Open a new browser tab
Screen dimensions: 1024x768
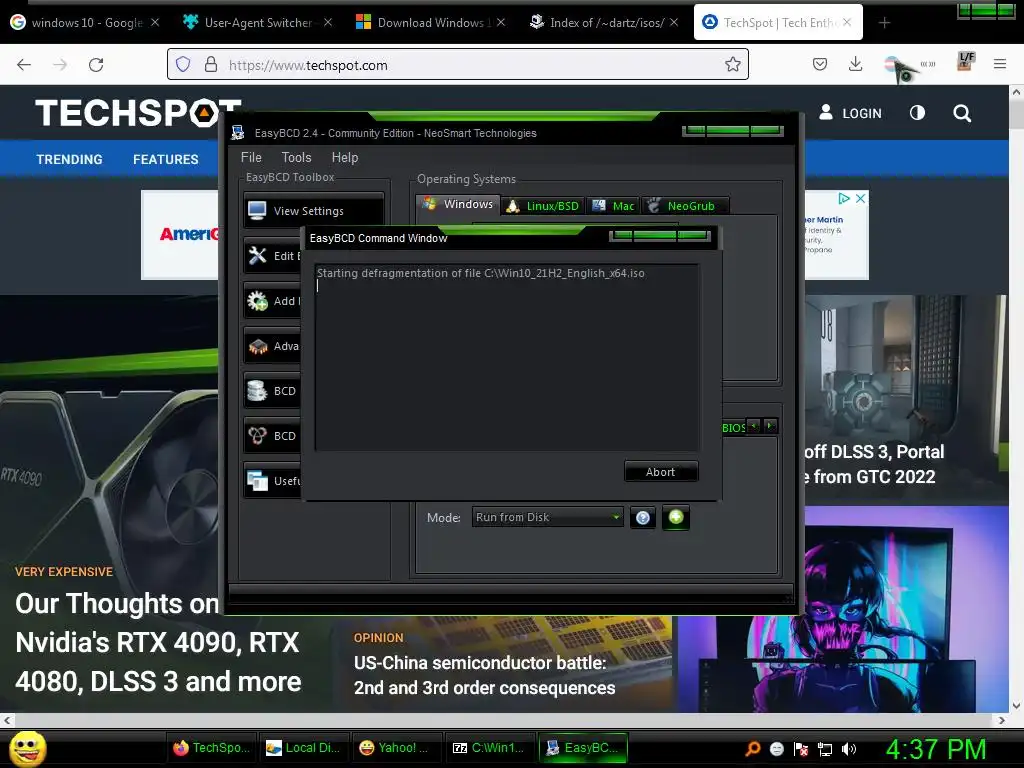click(884, 23)
